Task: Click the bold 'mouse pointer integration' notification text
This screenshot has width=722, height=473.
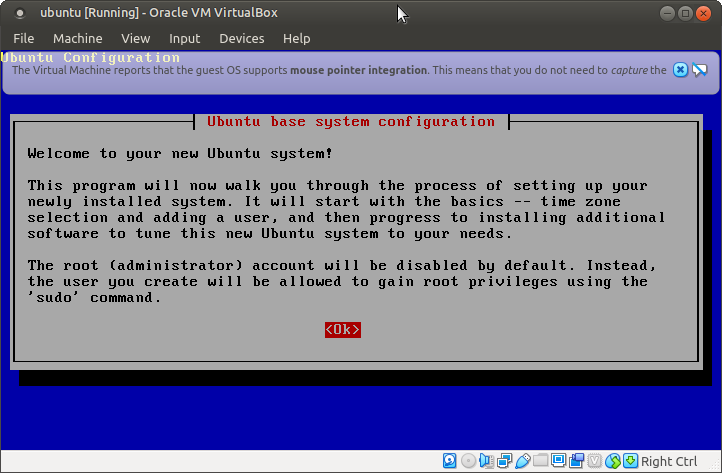Action: click(358, 70)
